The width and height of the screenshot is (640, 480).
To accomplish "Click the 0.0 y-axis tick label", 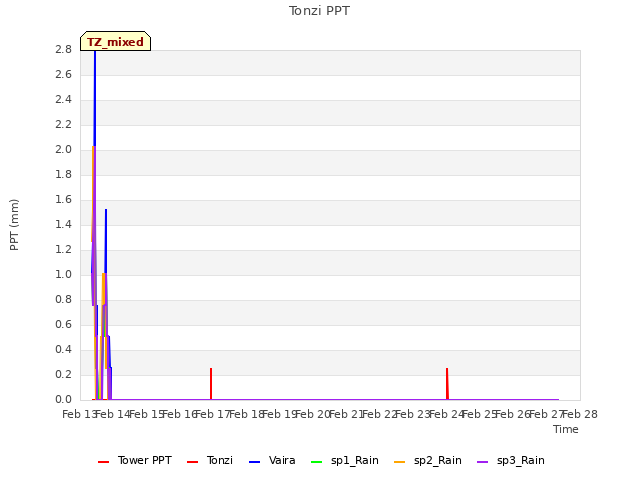I will pos(63,399).
